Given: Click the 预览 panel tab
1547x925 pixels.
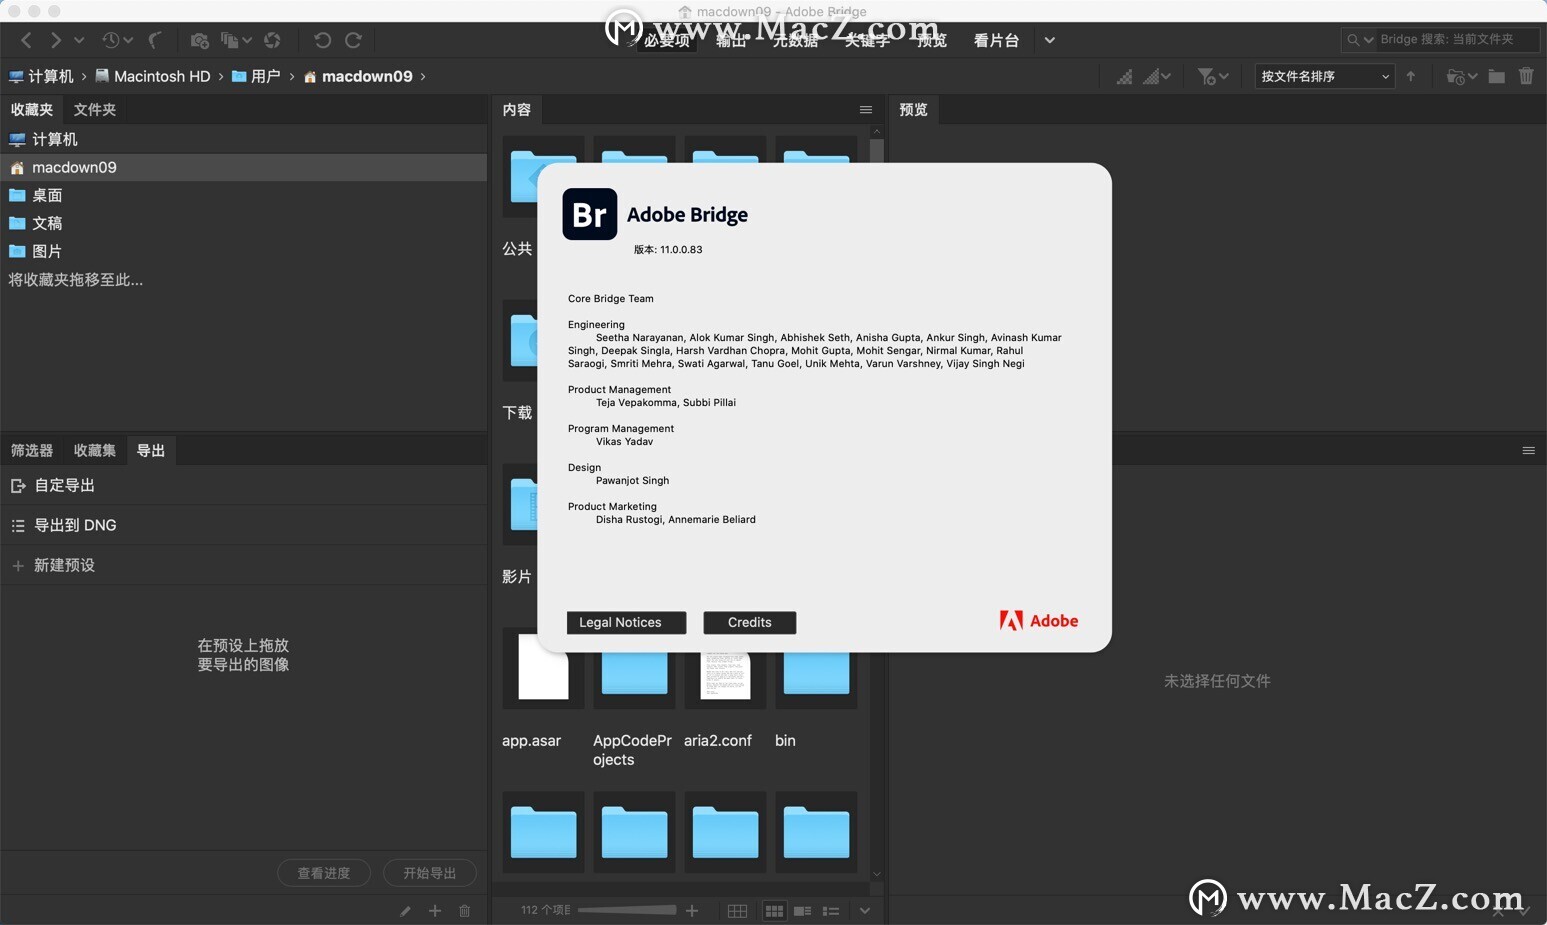Looking at the screenshot, I should [x=913, y=109].
